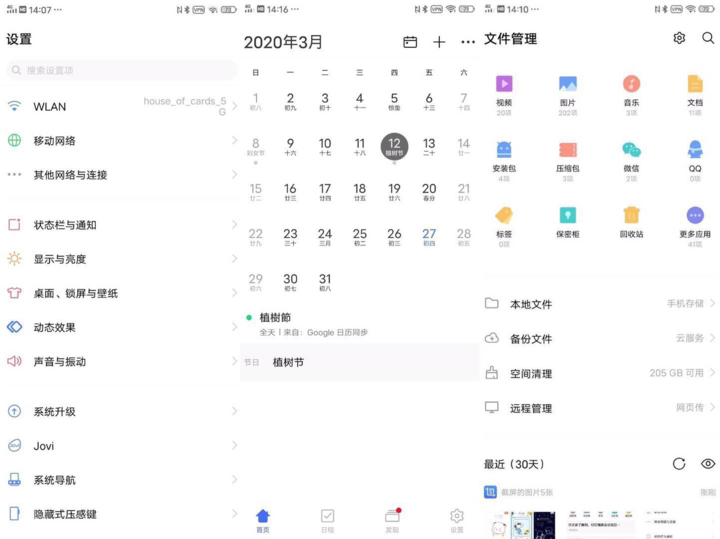This screenshot has height=539, width=720.
Task: Expand the 备份文件 row chevron
Action: point(712,338)
